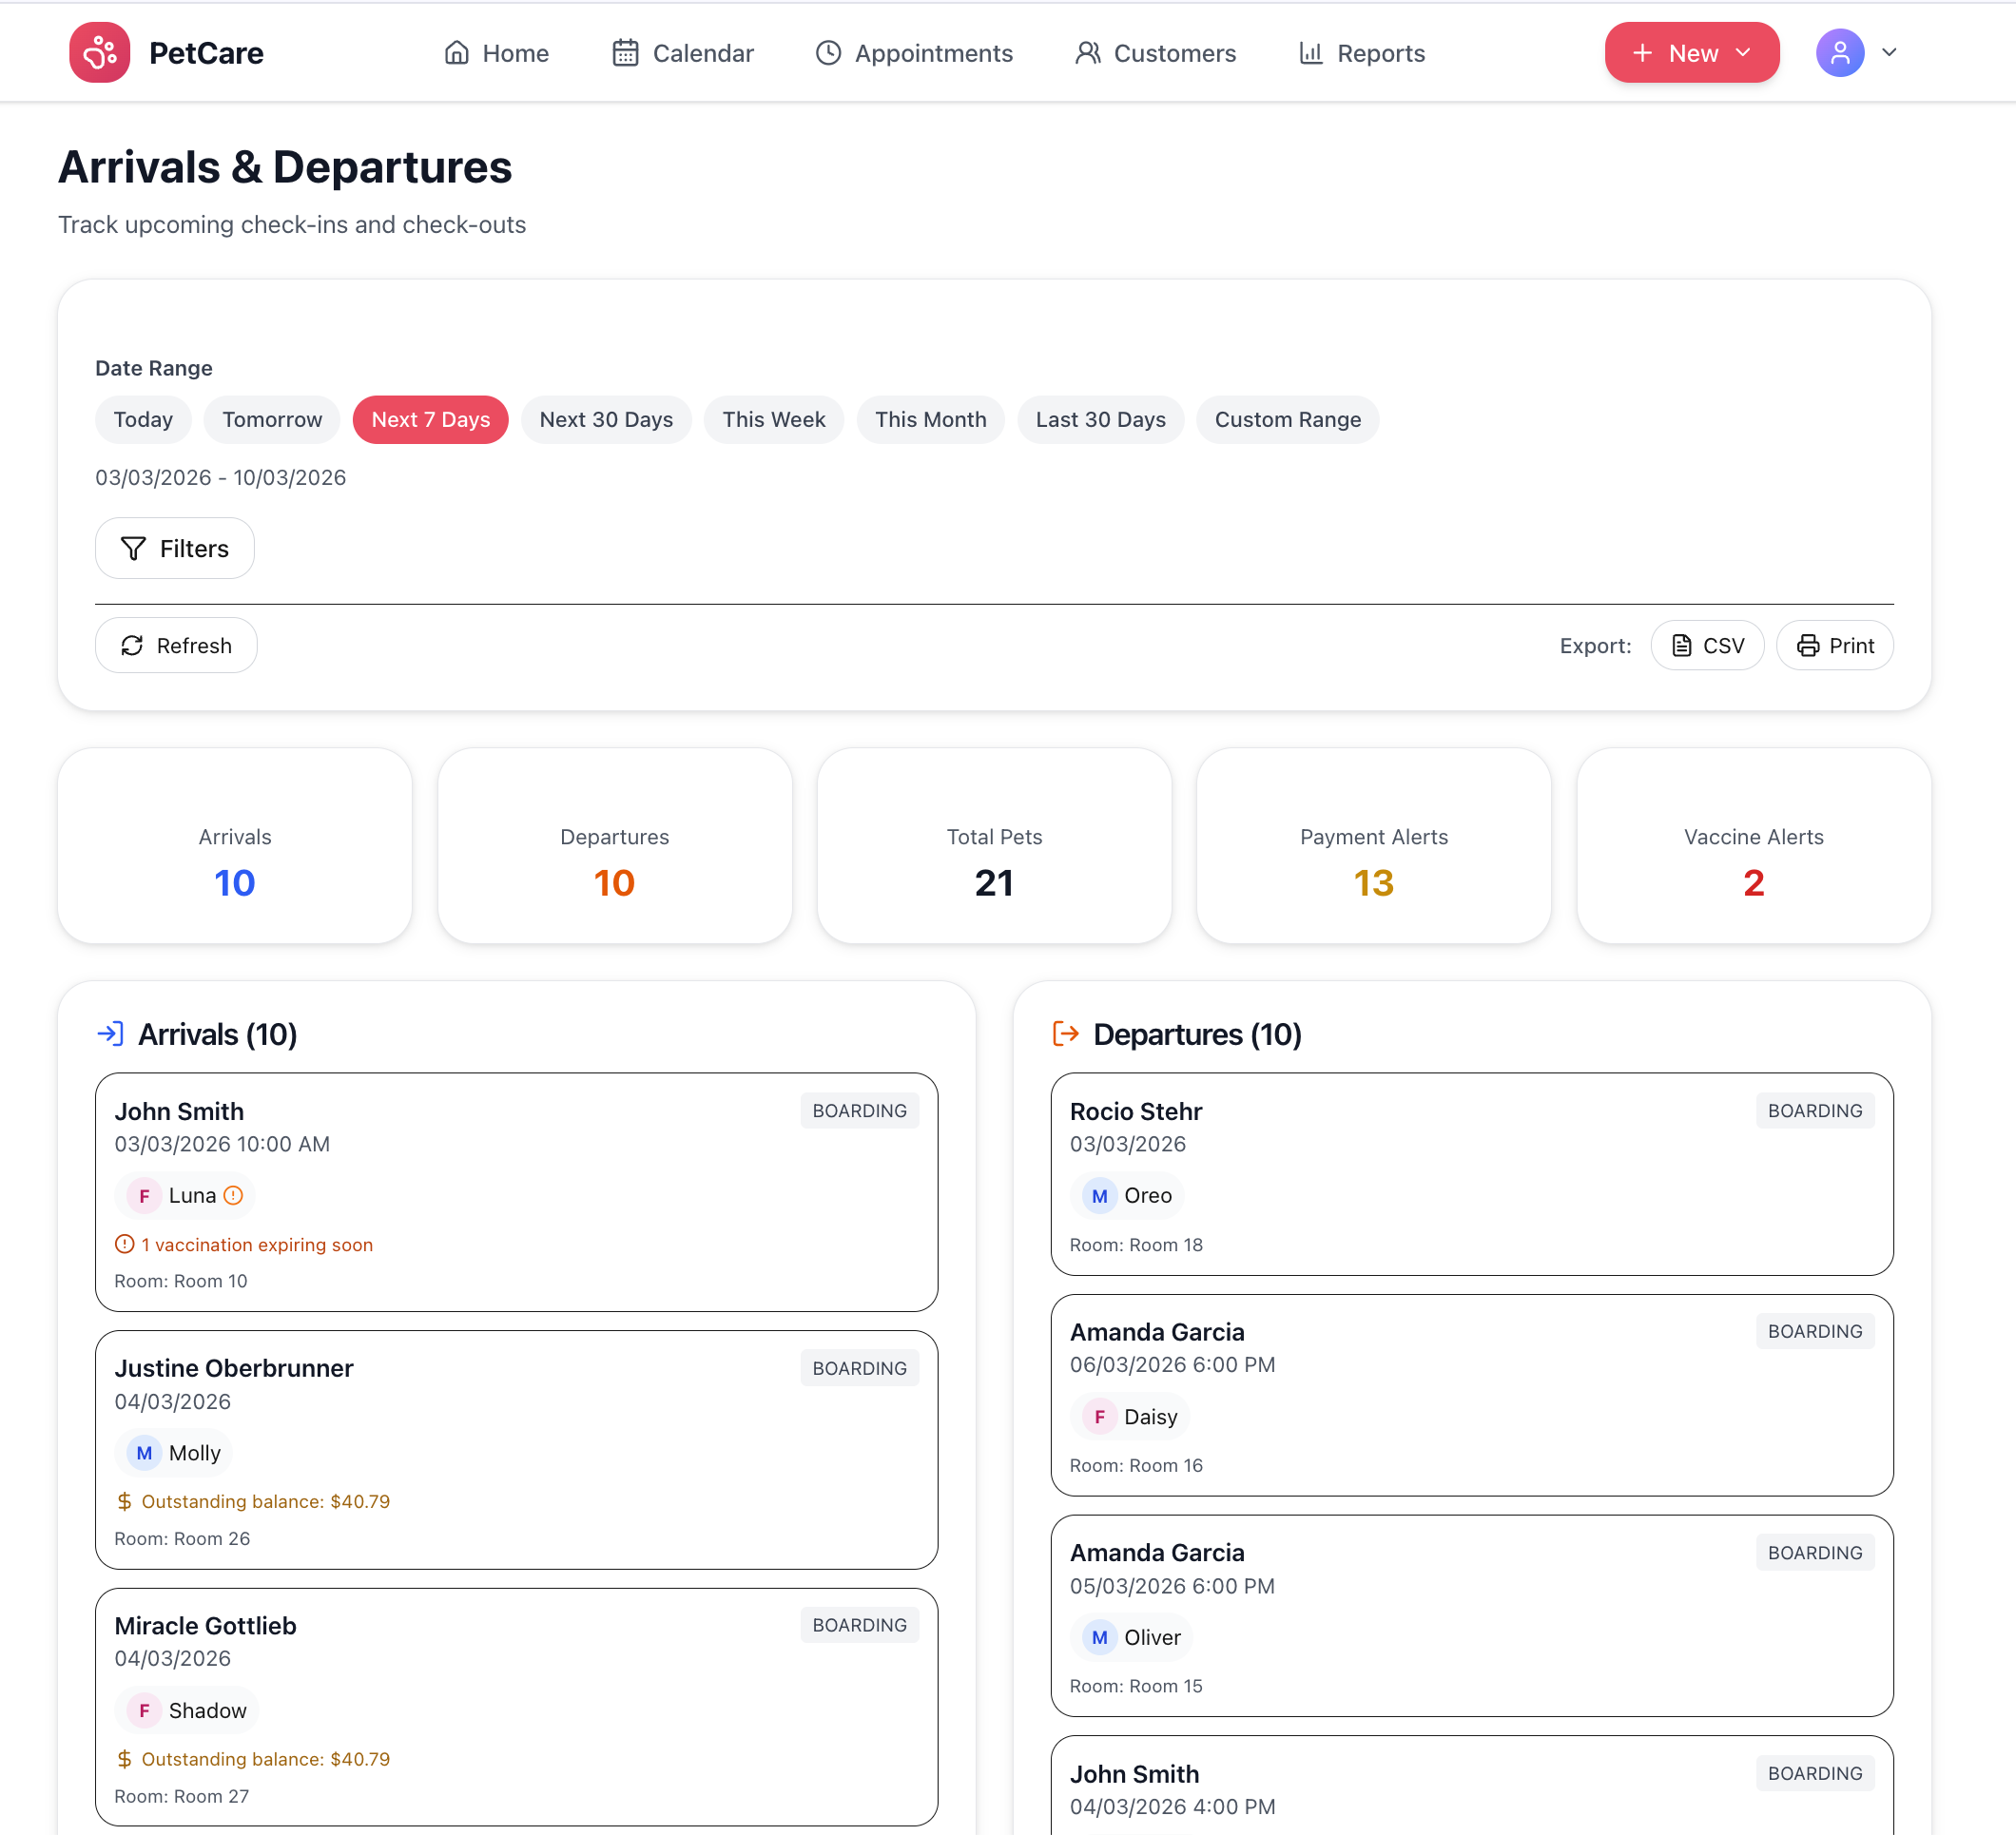Go to the Home navigation item

(x=496, y=52)
